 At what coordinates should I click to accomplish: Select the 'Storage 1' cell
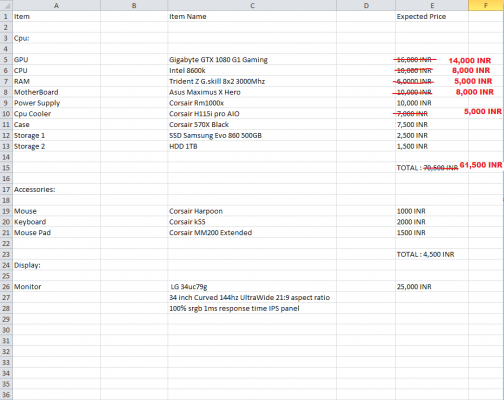click(56, 135)
